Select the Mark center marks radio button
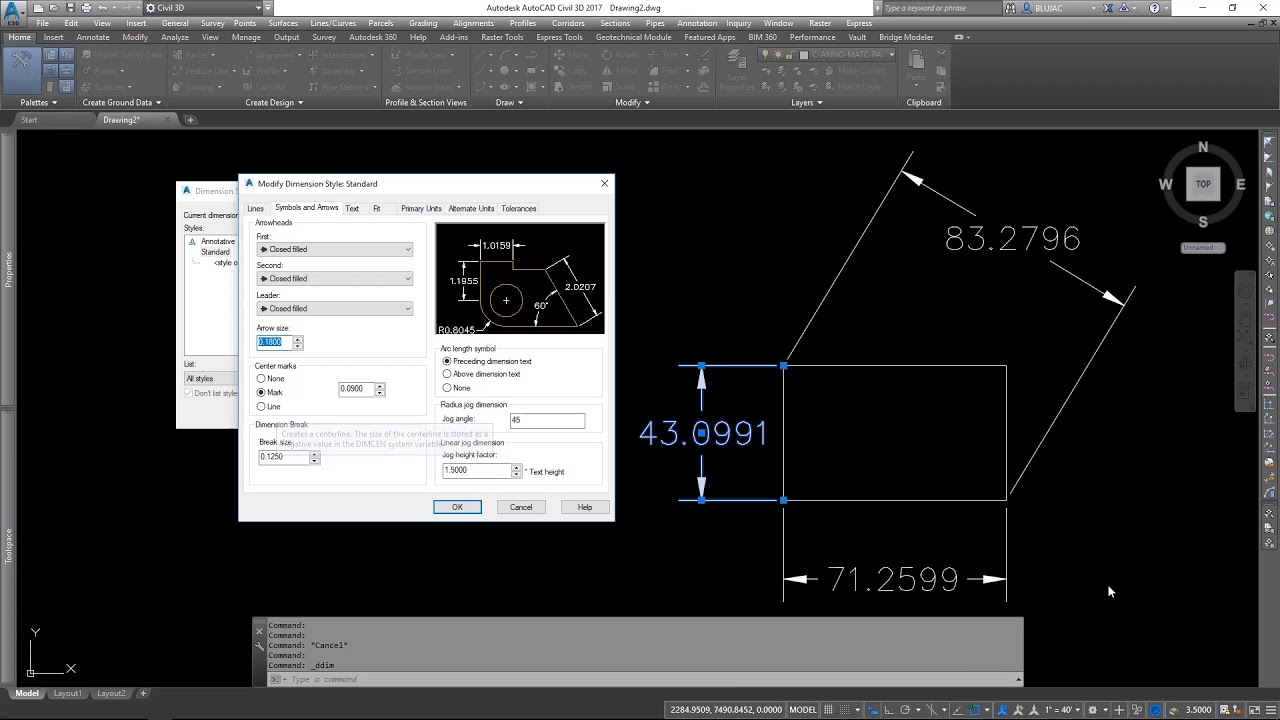The image size is (1280, 720). point(261,393)
